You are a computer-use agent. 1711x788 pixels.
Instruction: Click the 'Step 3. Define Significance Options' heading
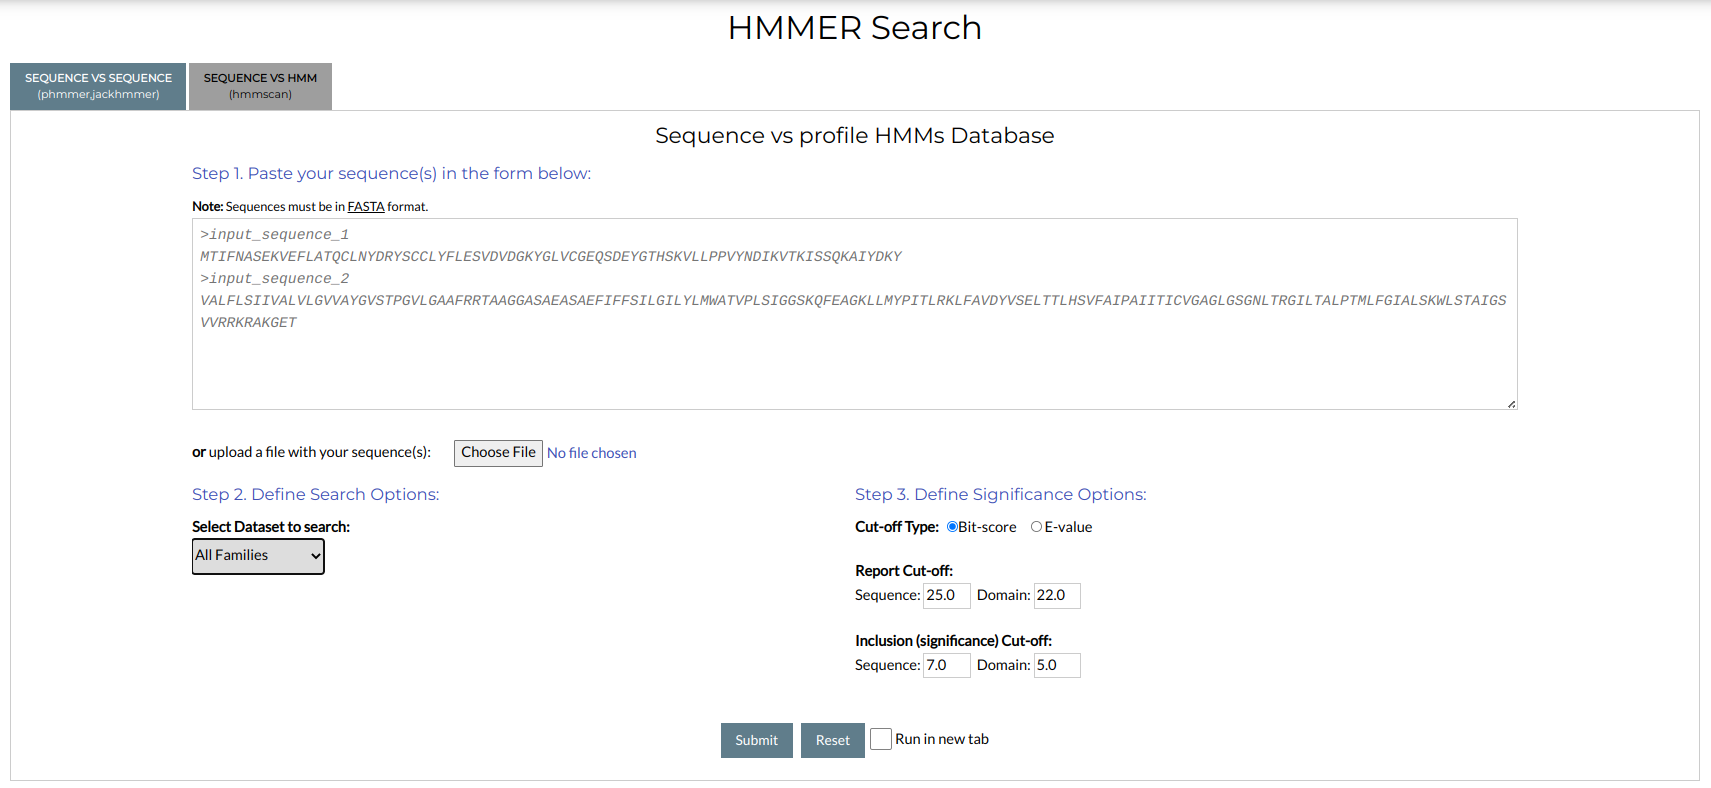1000,494
